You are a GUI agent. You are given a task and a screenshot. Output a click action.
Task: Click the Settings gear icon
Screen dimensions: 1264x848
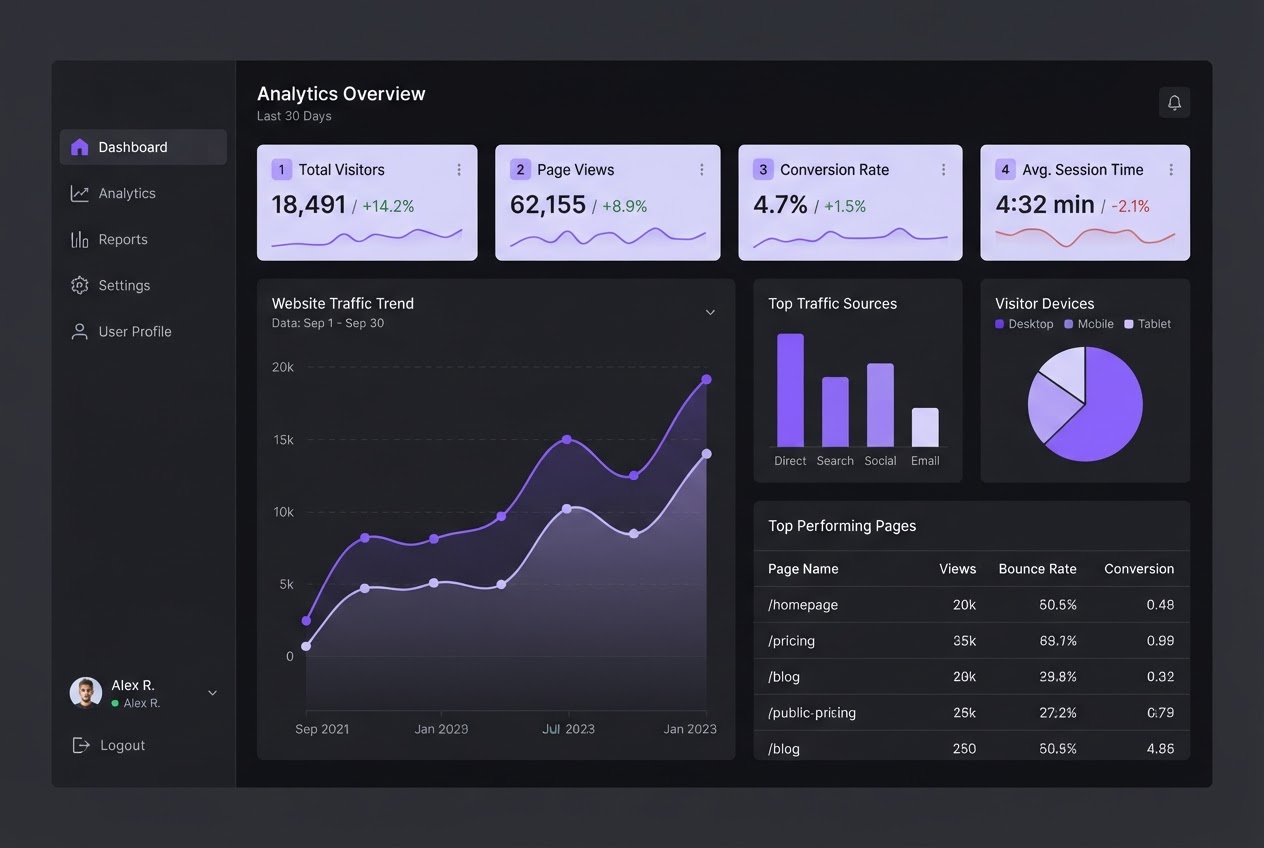click(x=80, y=285)
